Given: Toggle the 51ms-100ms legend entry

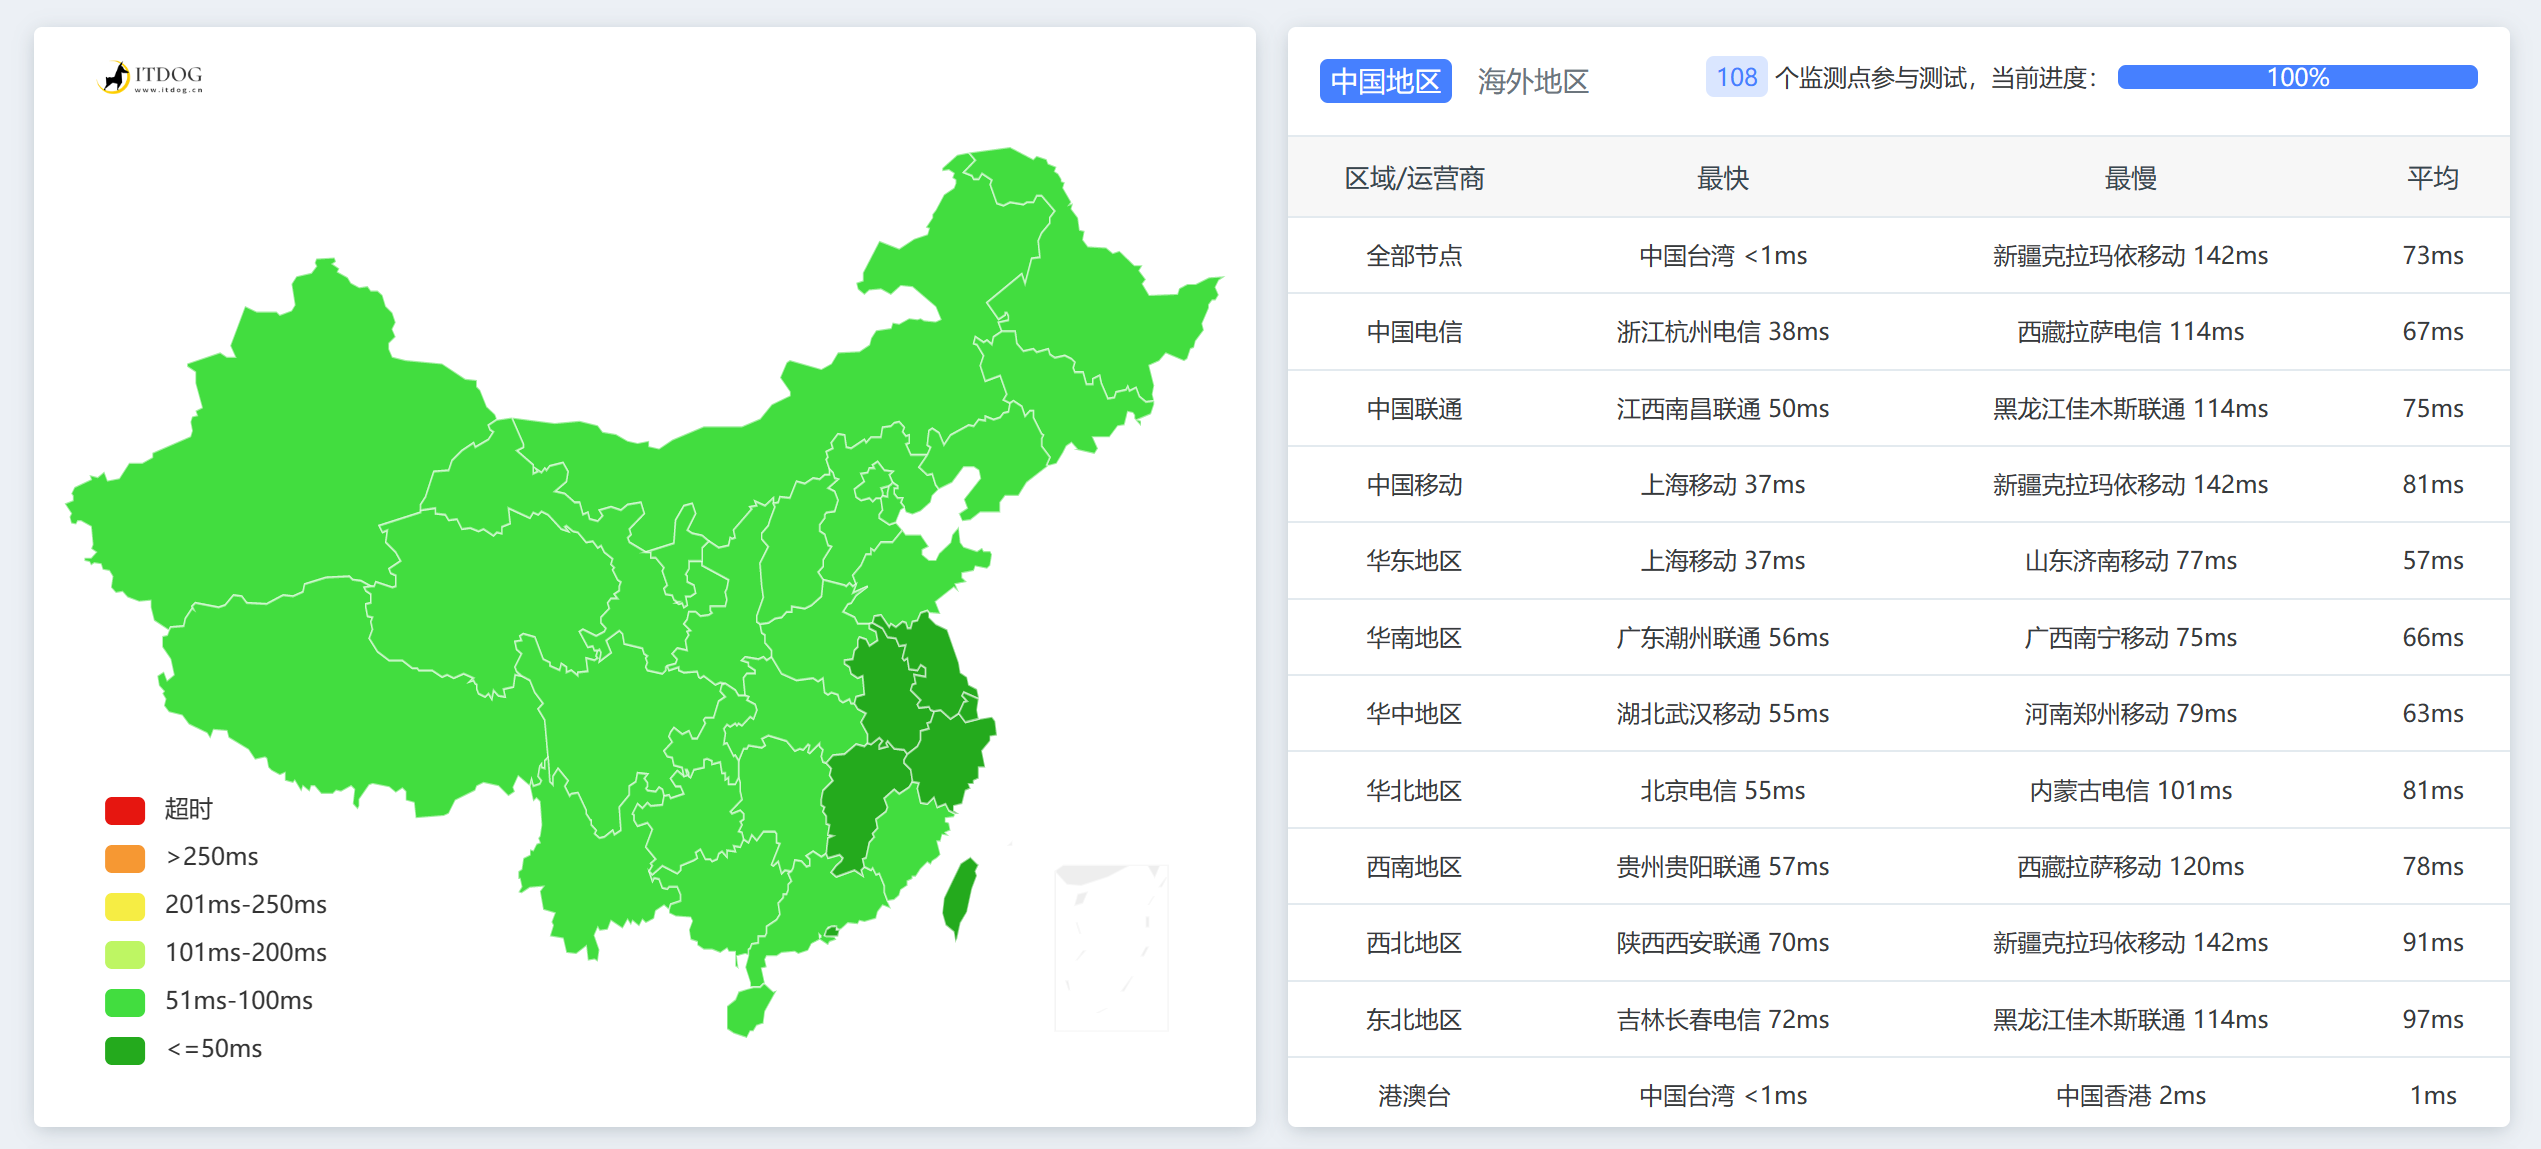Looking at the screenshot, I should pos(125,1002).
